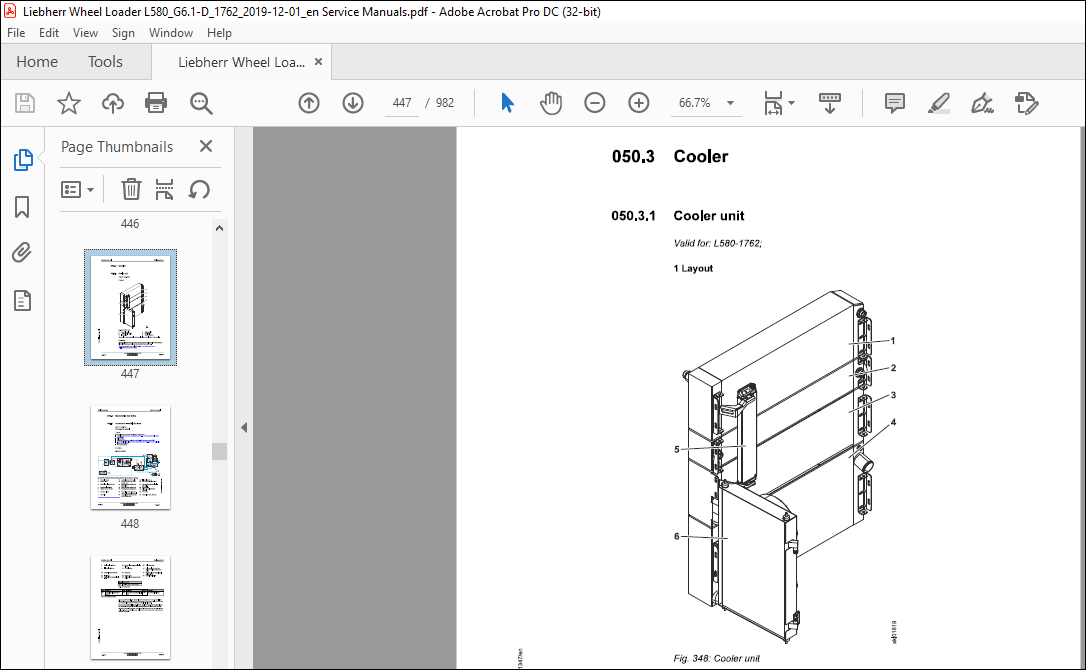Click the thumbnail panel scrollbar thumb
The width and height of the screenshot is (1086, 670).
tap(220, 451)
